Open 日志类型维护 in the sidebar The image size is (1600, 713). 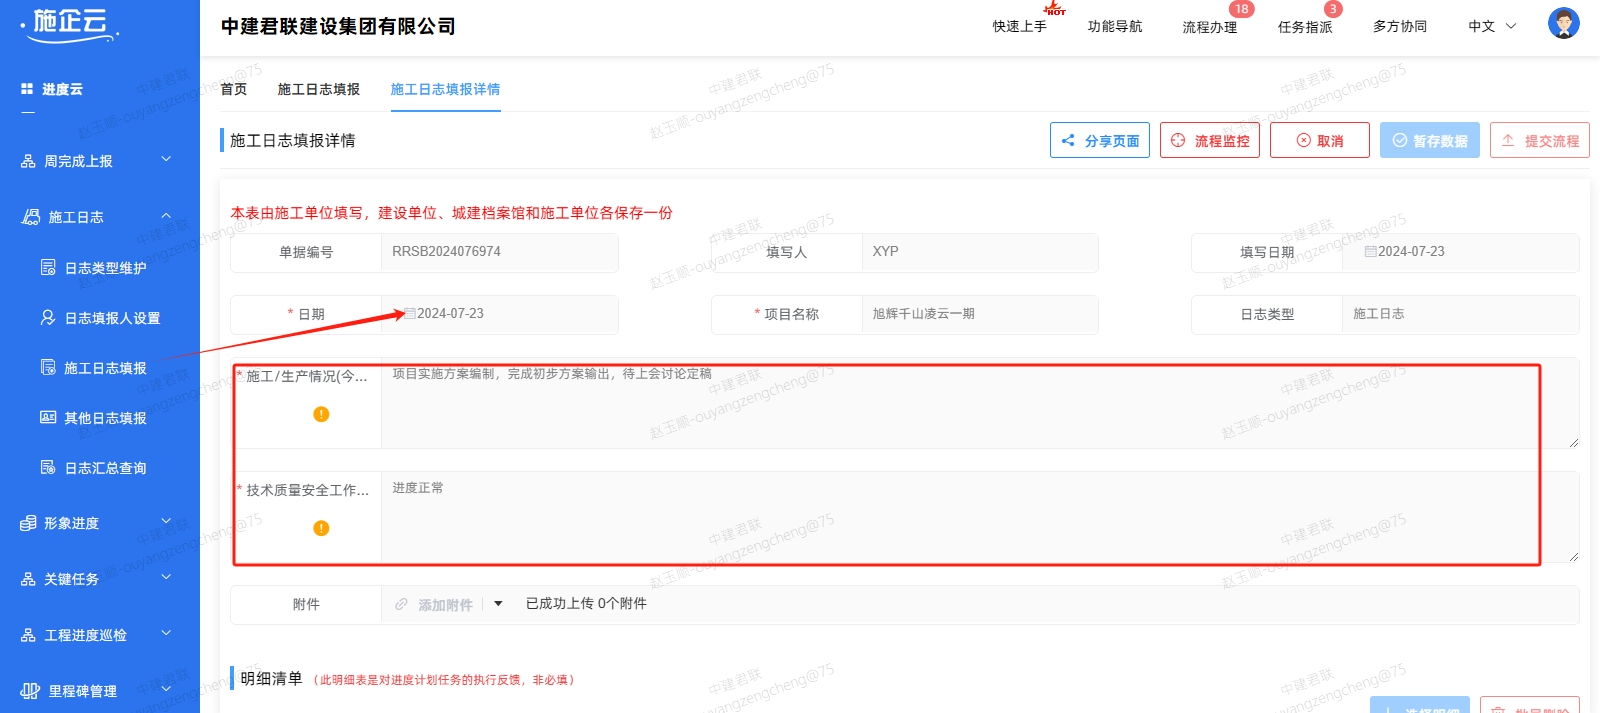point(105,268)
